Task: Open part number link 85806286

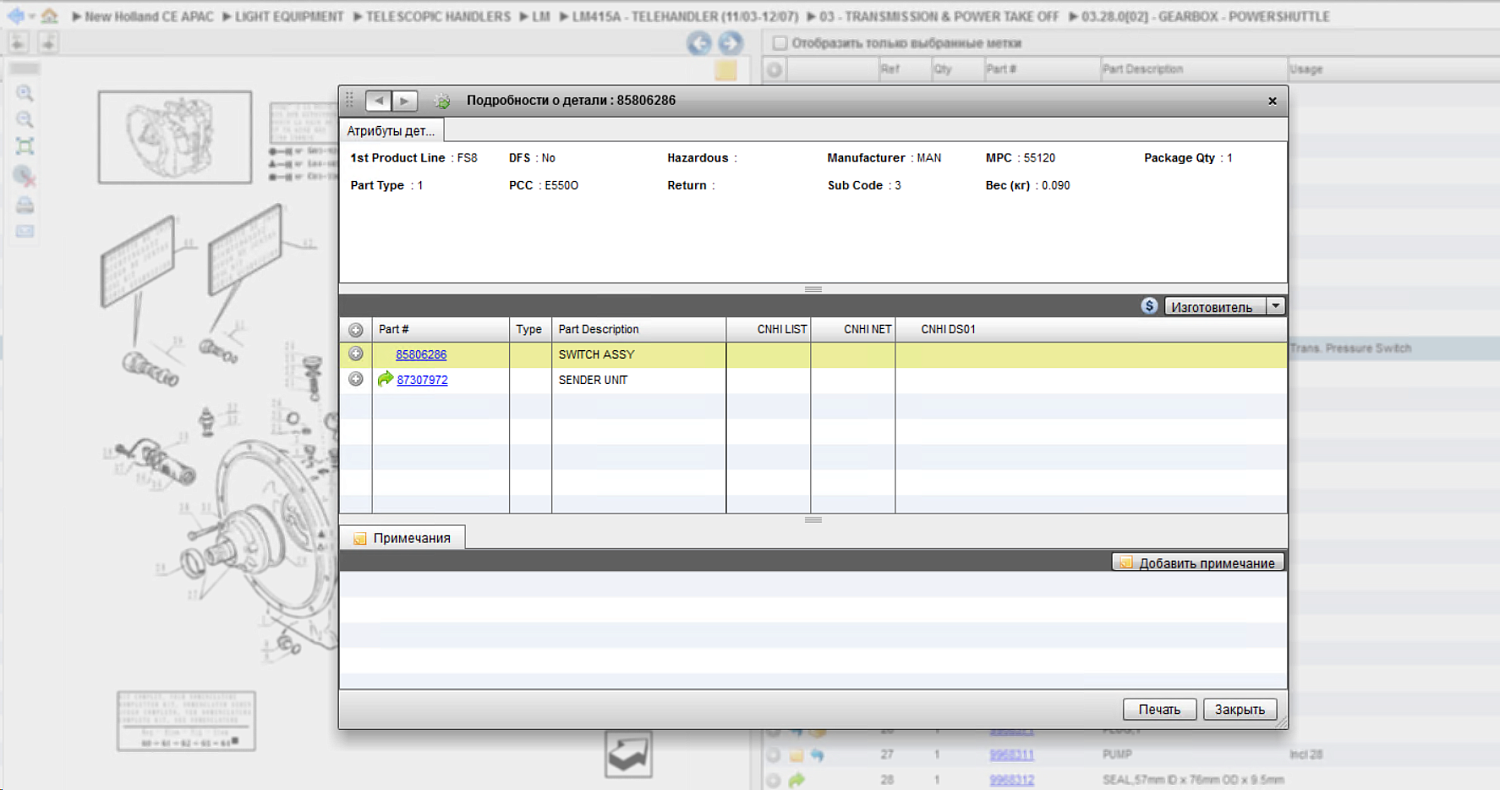Action: 421,354
